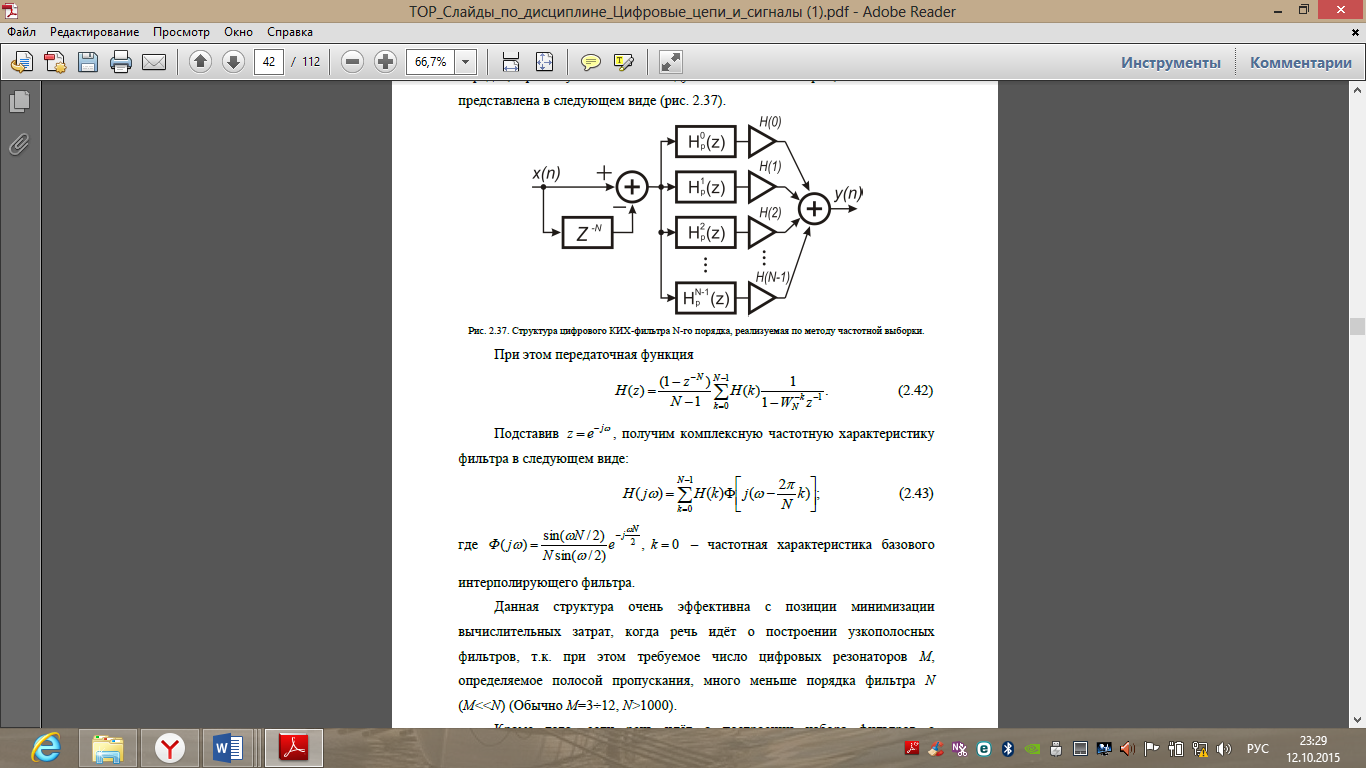
Task: Click the touchpad tray icon
Action: [1080, 748]
